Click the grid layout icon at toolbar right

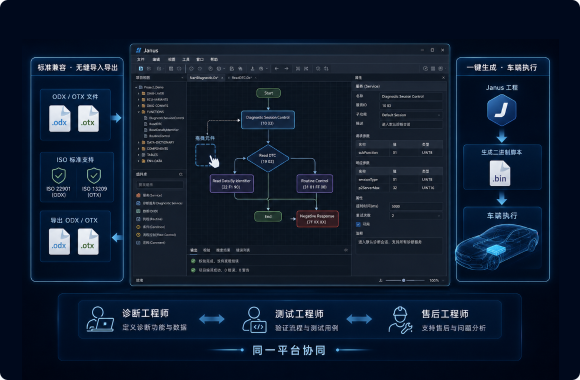coord(433,68)
